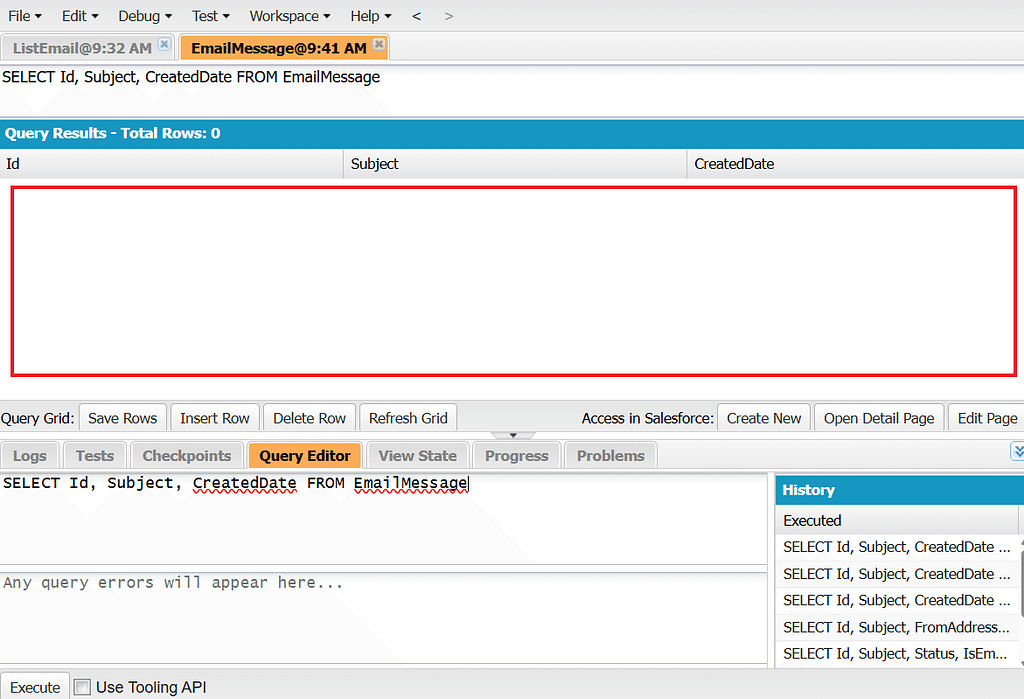Click the Save Rows button
Viewport: 1024px width, 699px height.
click(123, 418)
